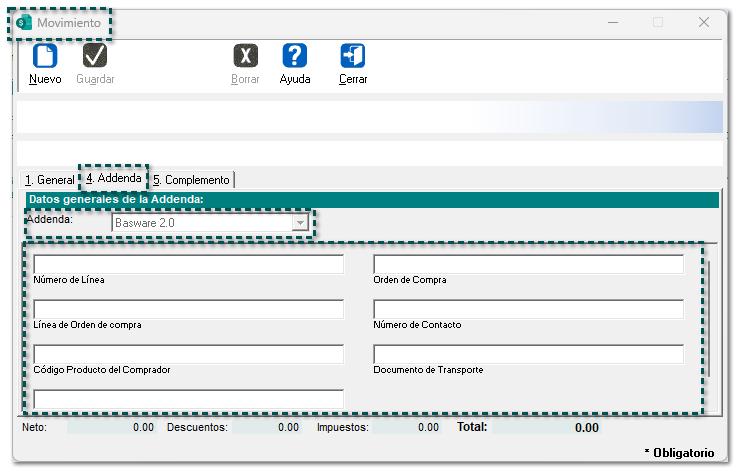Screen dimensions: 737x471
Task: Expand the Addenda dropdown arrow
Action: 299,223
